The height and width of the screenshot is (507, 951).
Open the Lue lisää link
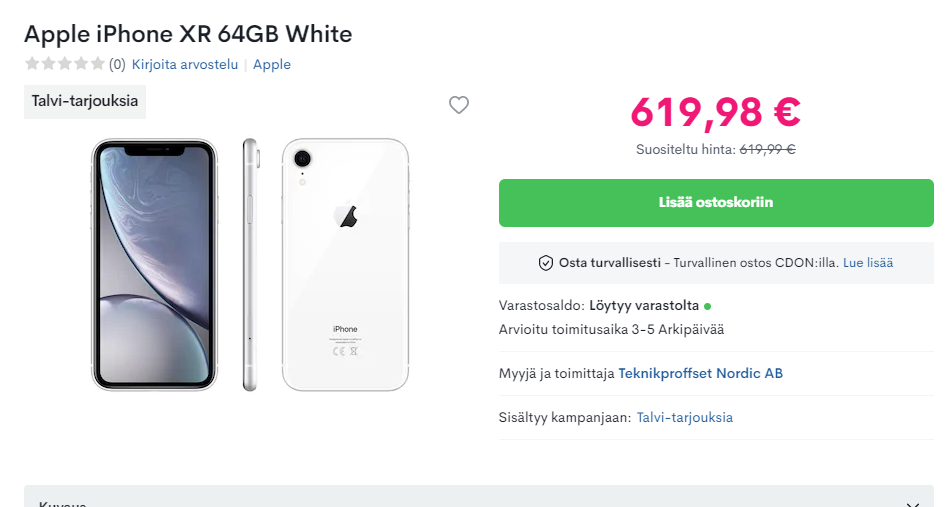[868, 263]
